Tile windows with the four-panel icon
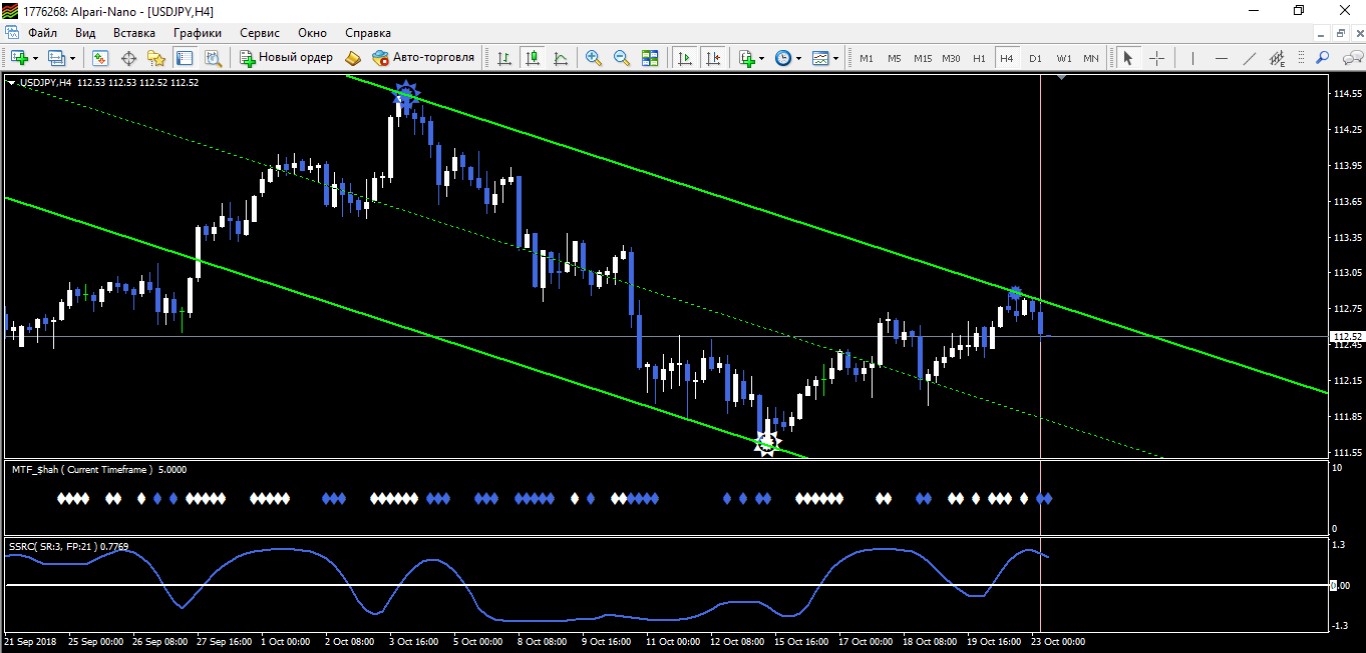The width and height of the screenshot is (1366, 653). pyautogui.click(x=650, y=58)
